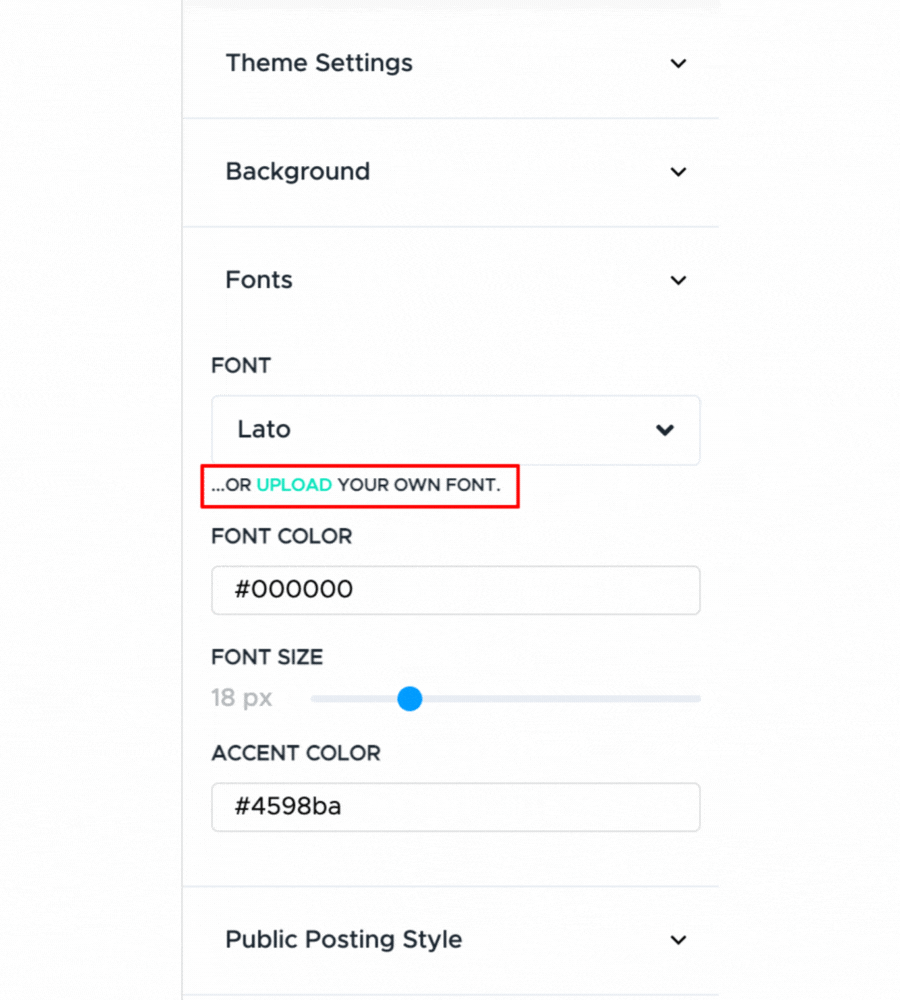The image size is (900, 1000).
Task: Click the chevron beside Theme Settings
Action: pyautogui.click(x=678, y=63)
